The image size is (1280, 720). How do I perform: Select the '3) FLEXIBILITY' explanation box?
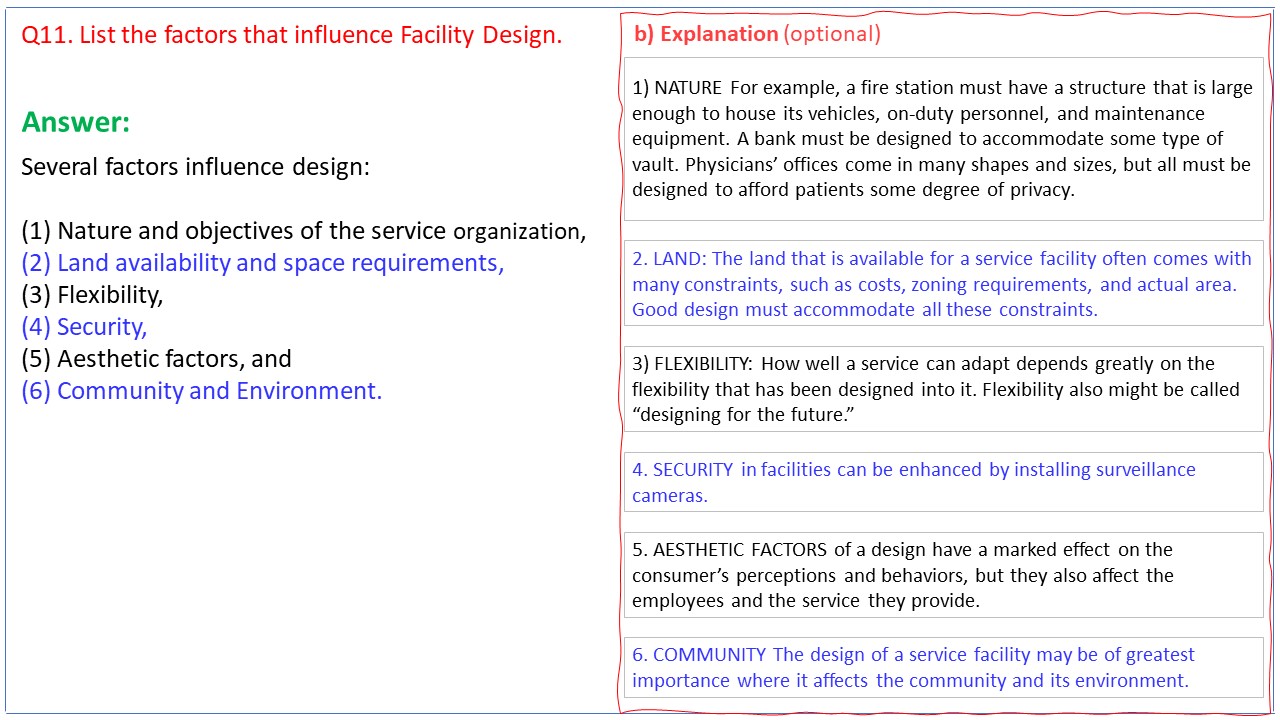[x=943, y=389]
